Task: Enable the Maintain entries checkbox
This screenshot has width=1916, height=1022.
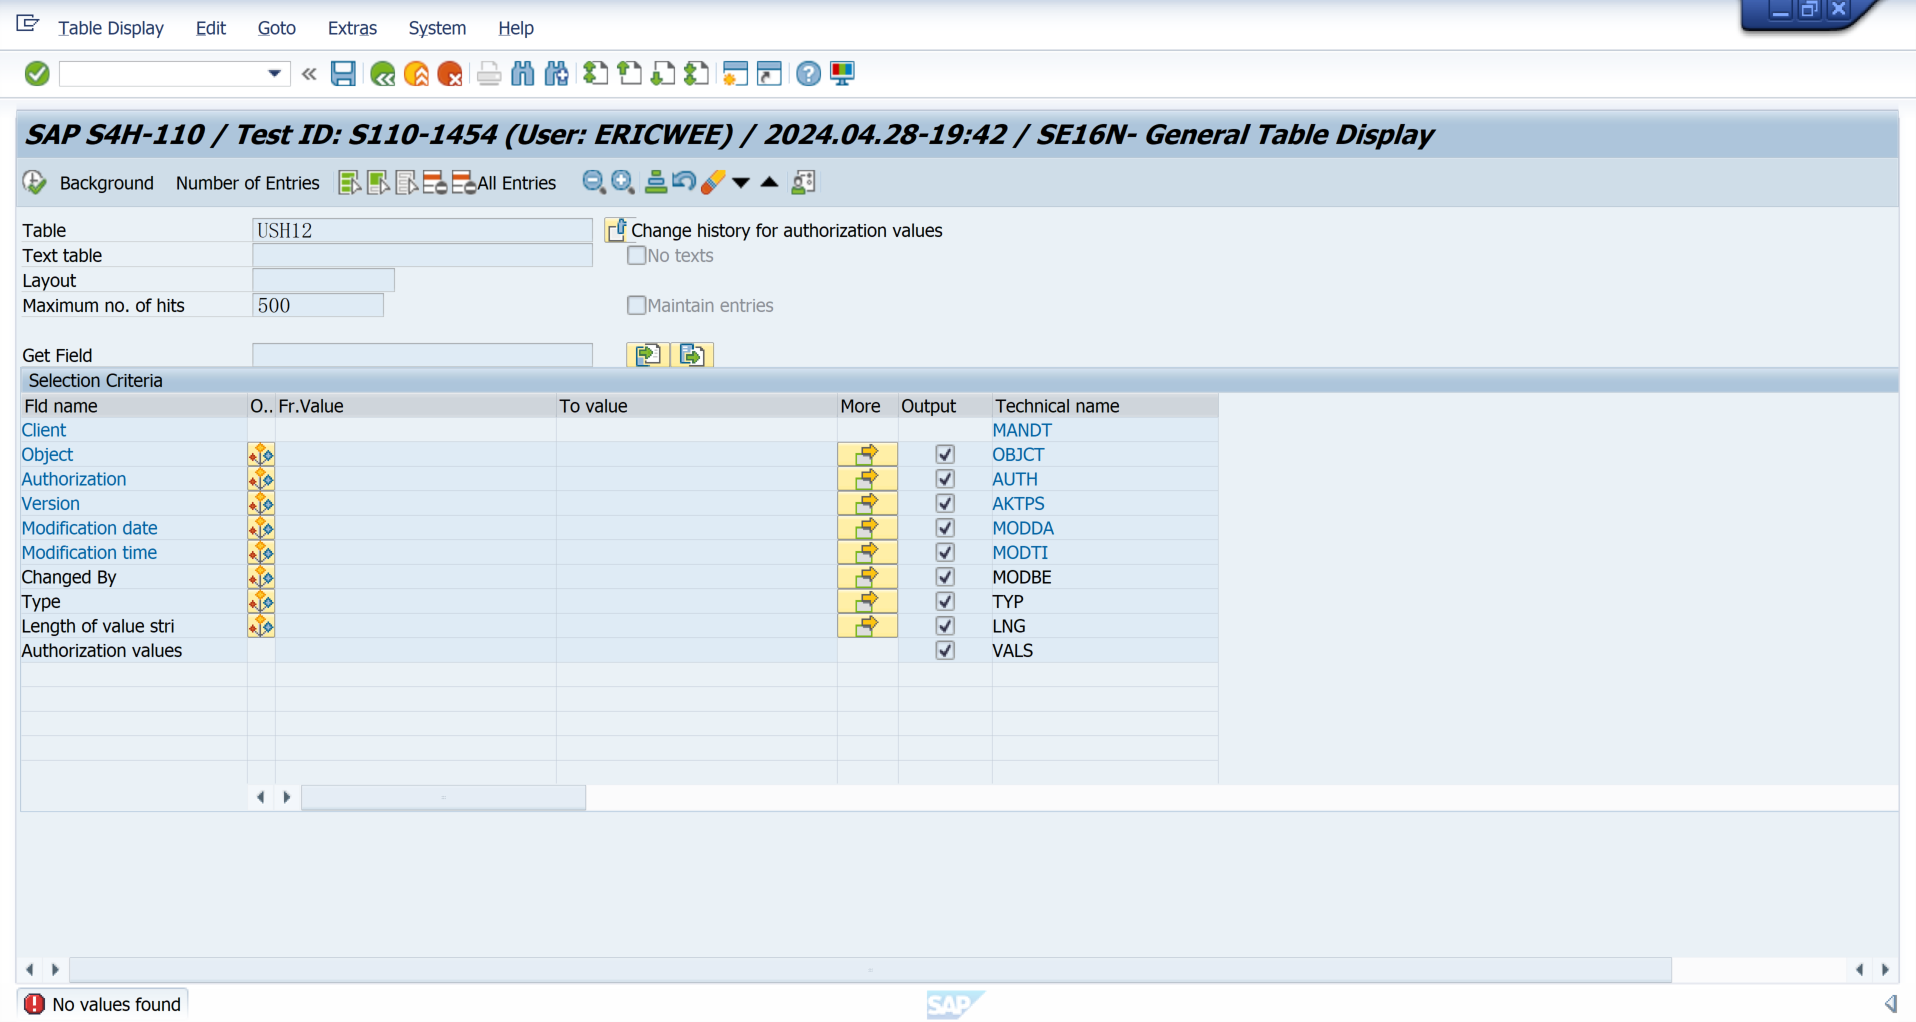Action: (637, 306)
